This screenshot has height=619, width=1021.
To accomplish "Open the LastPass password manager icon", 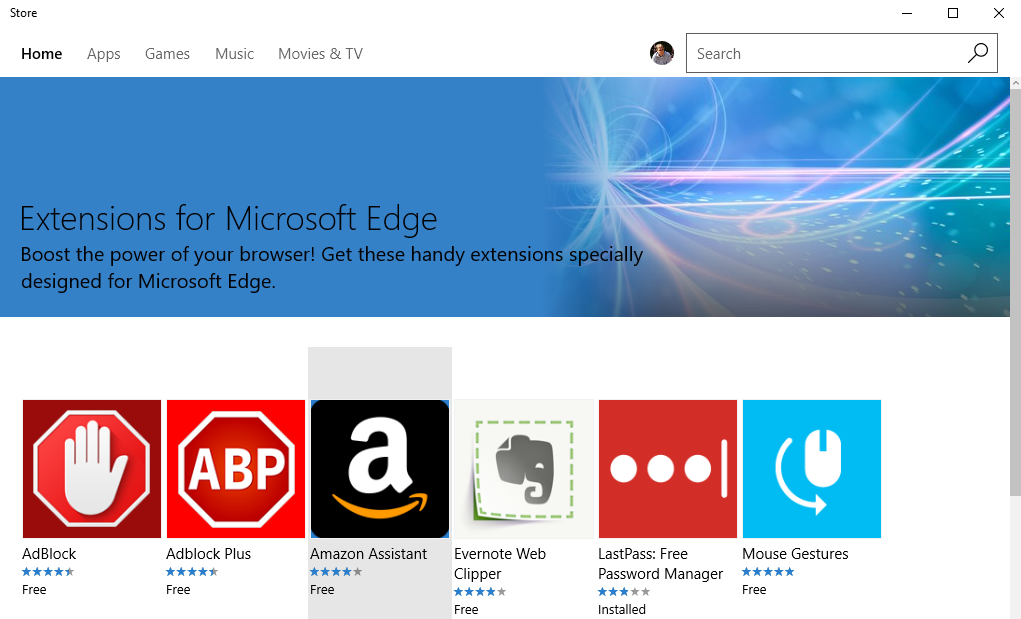I will click(x=668, y=469).
